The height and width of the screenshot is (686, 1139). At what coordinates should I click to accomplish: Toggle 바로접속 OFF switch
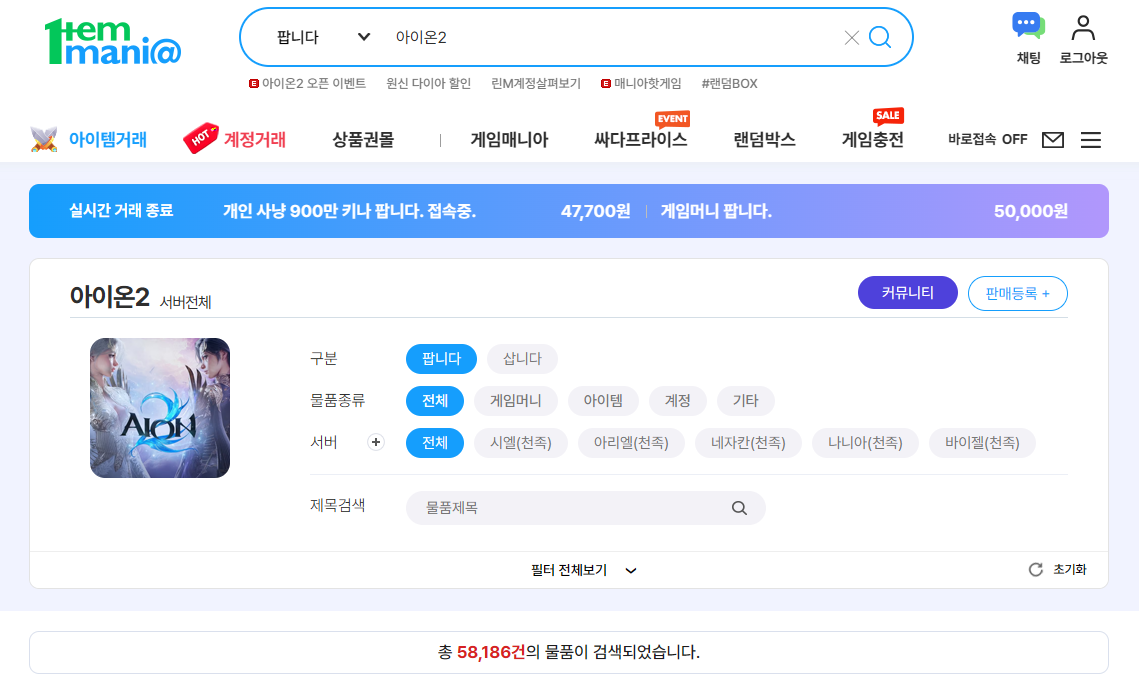(987, 140)
